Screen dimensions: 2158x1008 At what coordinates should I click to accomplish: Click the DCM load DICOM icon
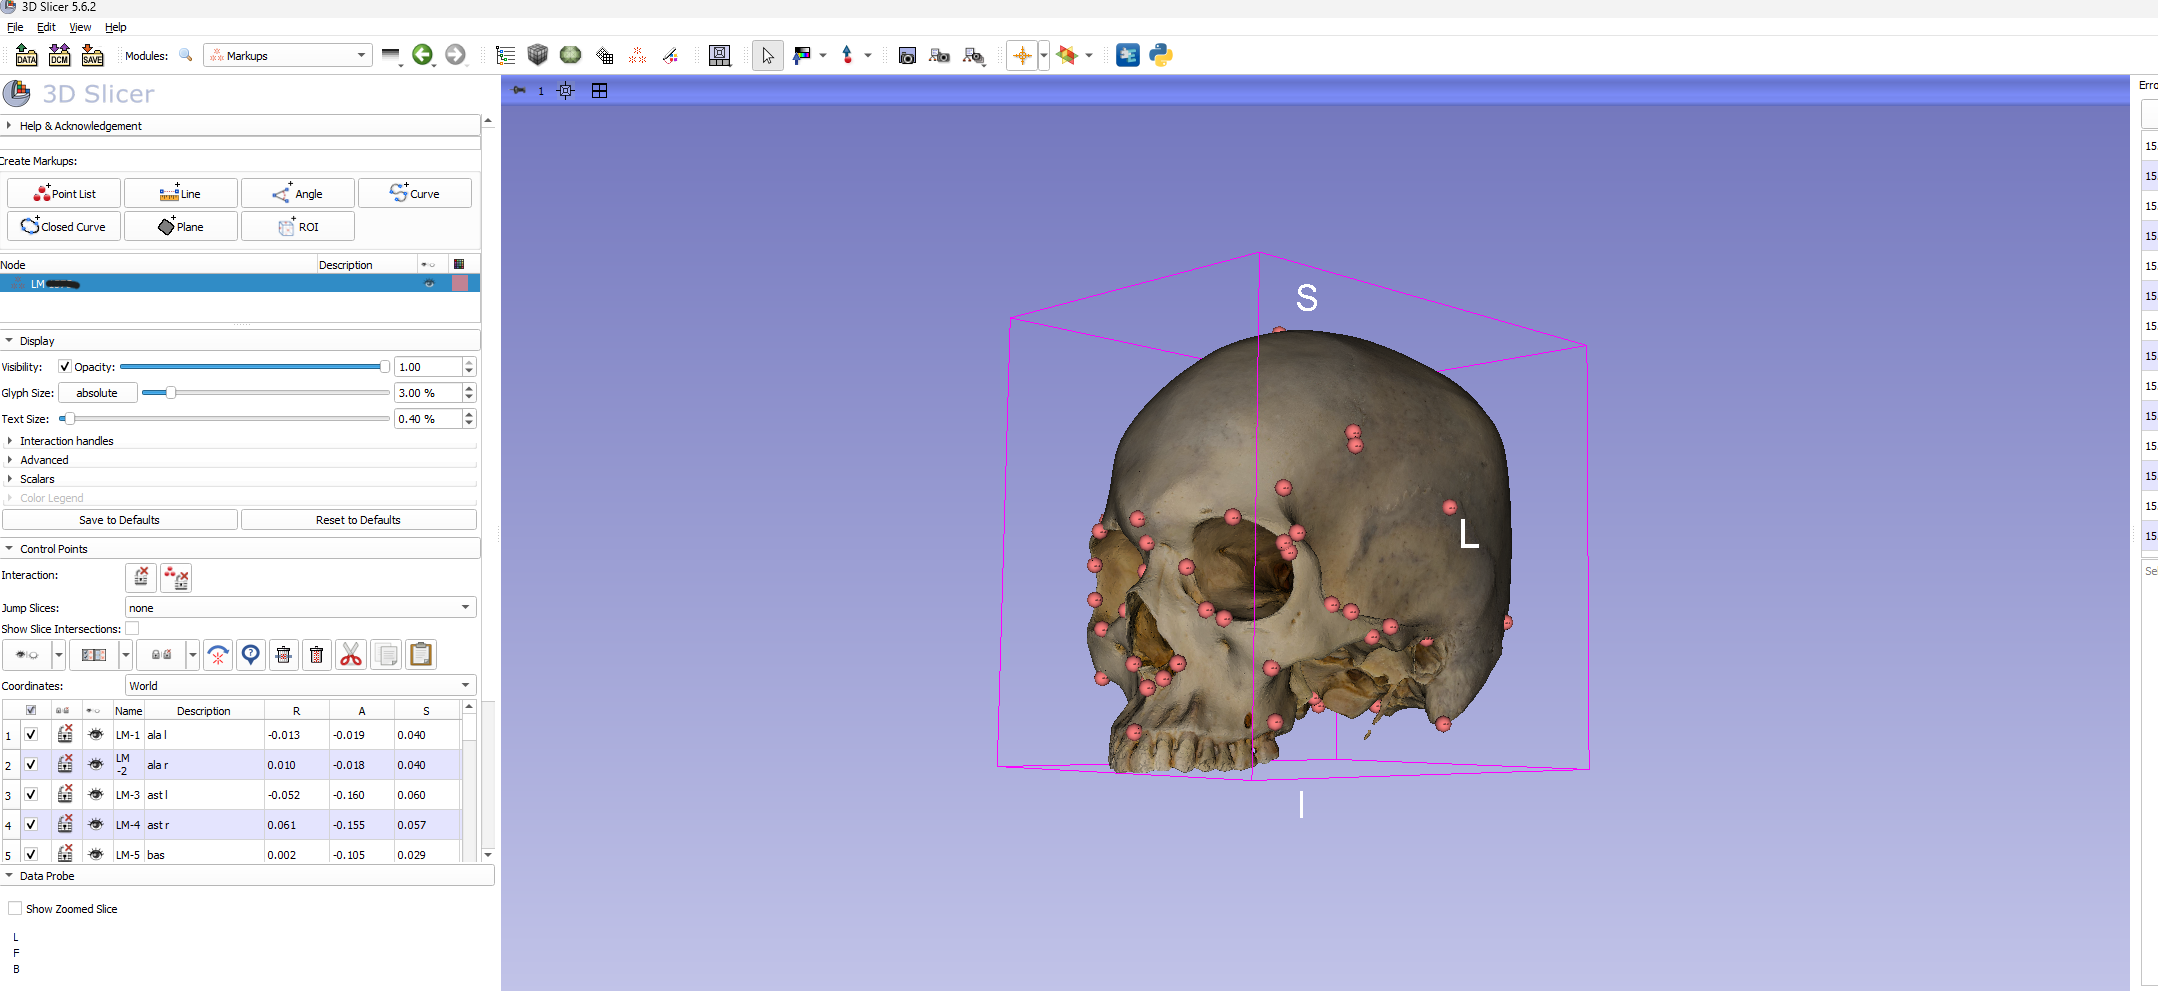(x=59, y=55)
